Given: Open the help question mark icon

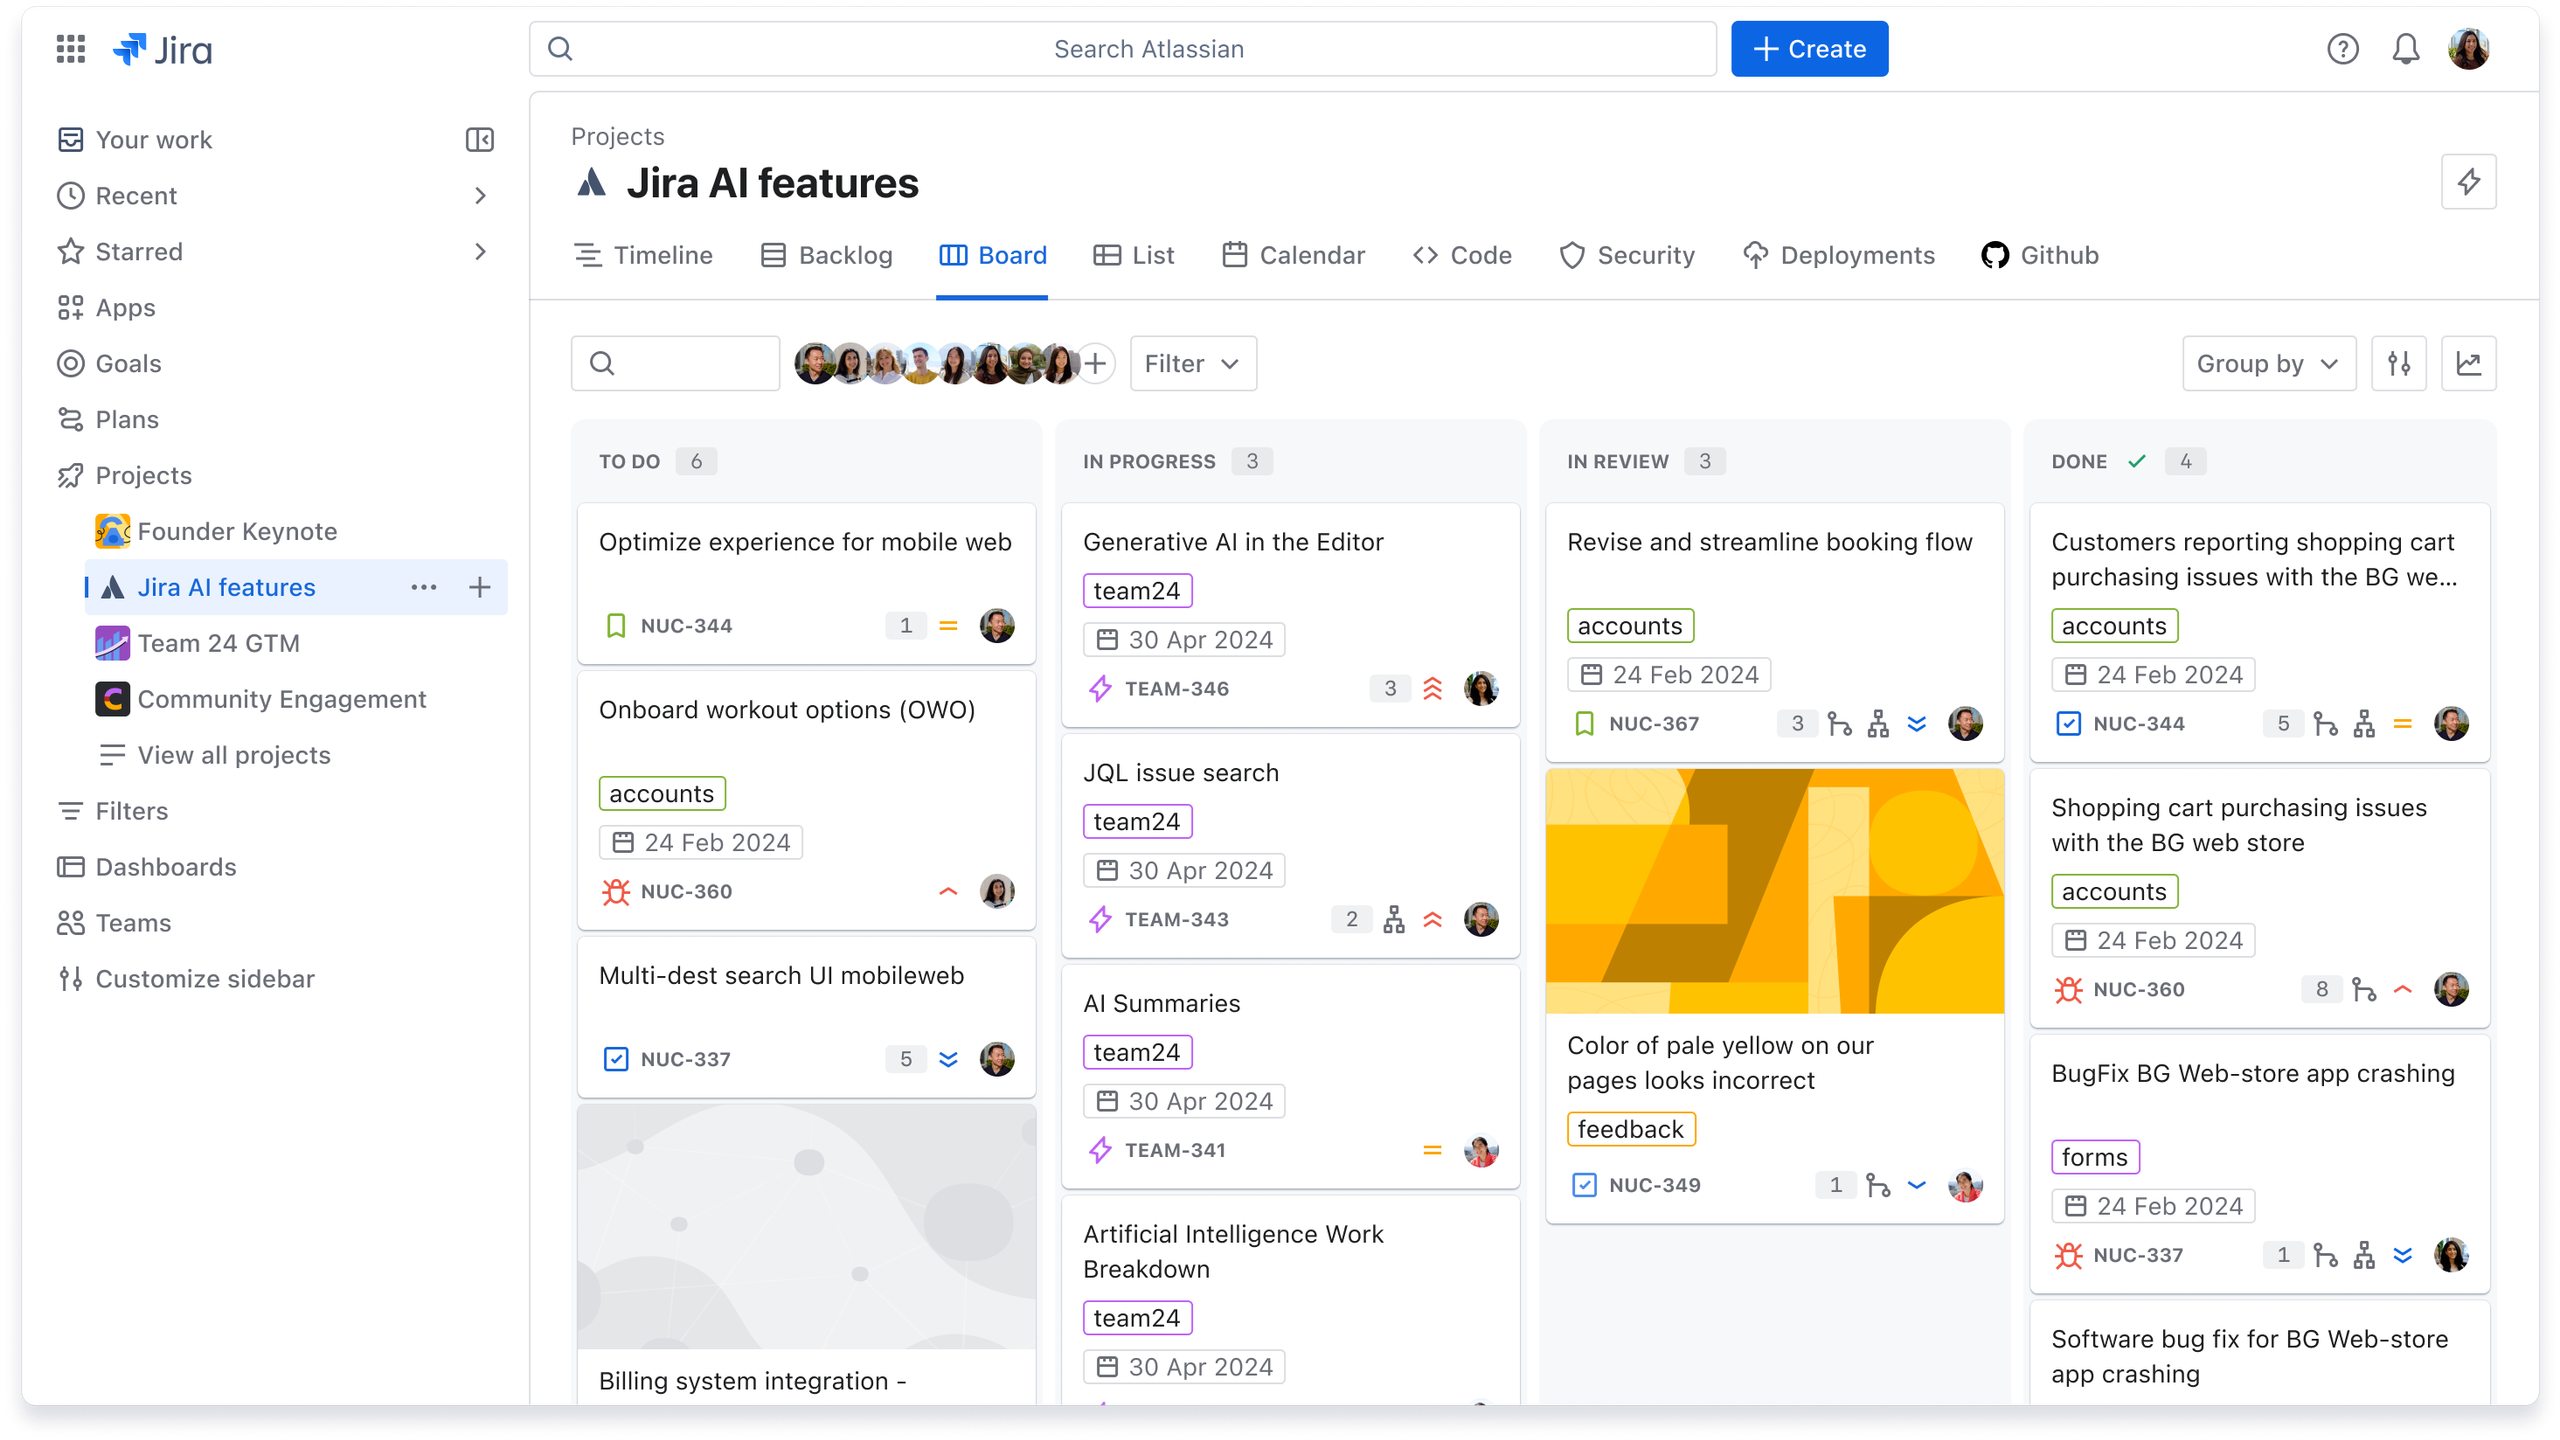Looking at the screenshot, I should tap(2342, 48).
